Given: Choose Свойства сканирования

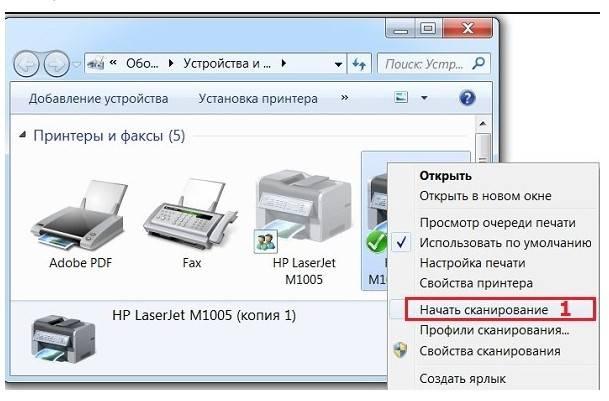Looking at the screenshot, I should pos(490,351).
